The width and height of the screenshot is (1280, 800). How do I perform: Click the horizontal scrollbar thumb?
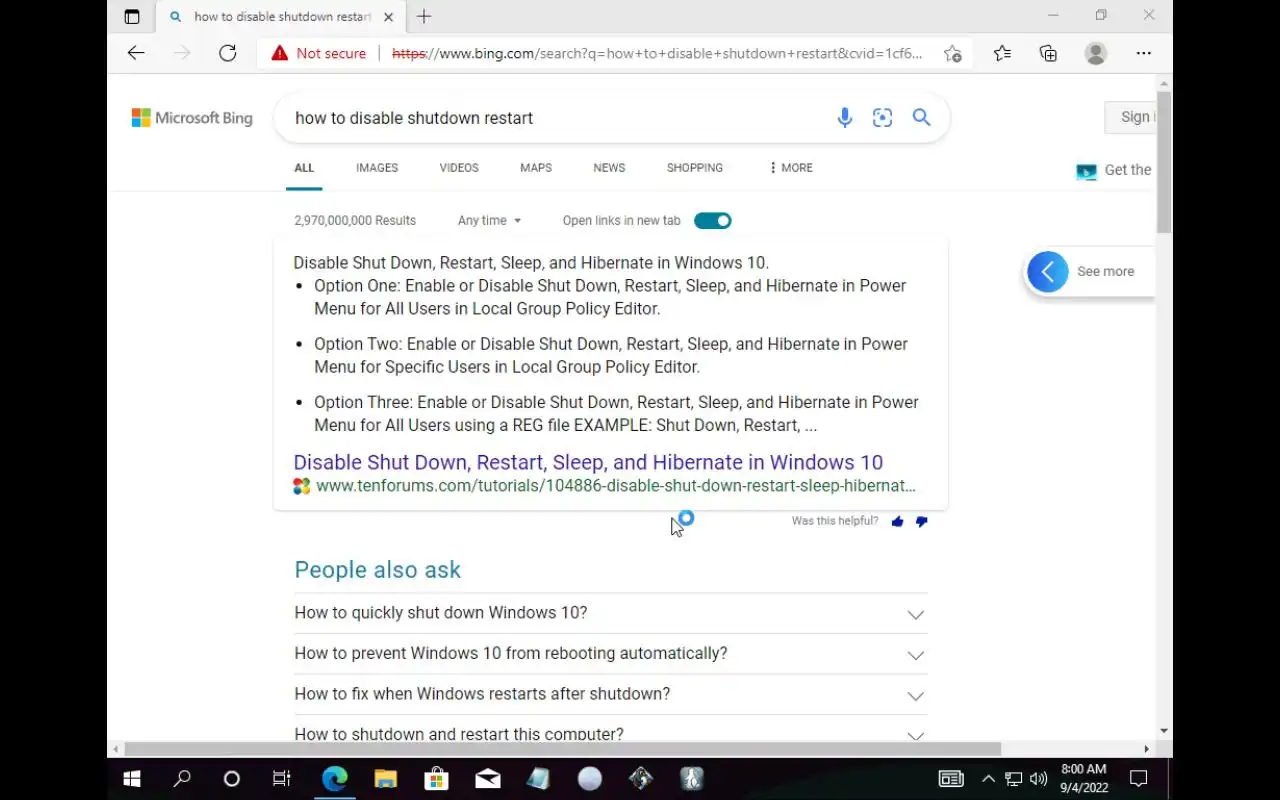click(x=562, y=748)
